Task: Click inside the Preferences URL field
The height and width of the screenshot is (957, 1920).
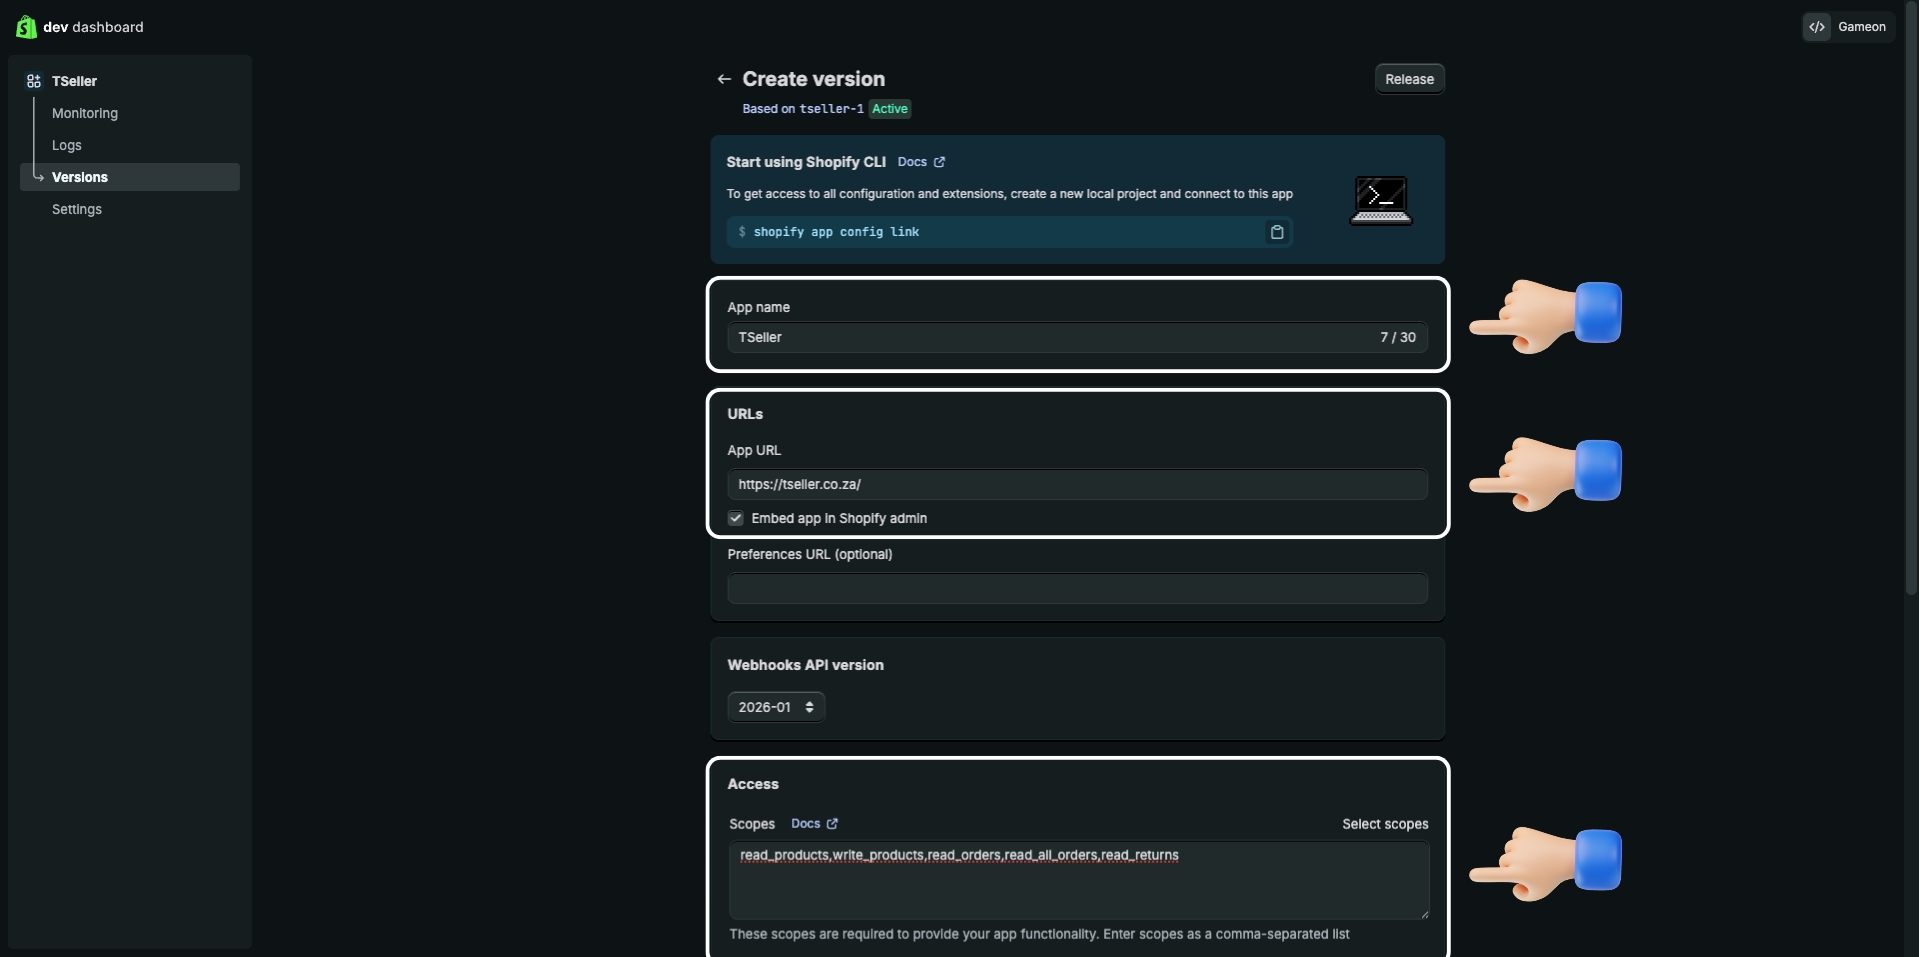Action: point(1076,589)
